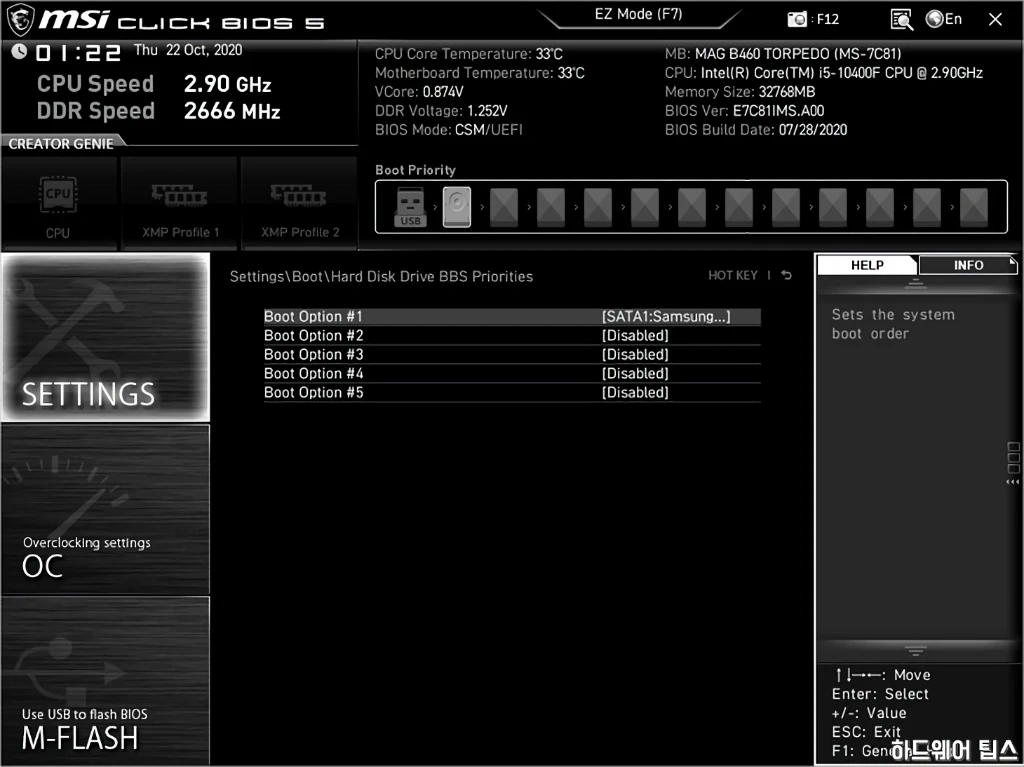Screen dimensions: 1024x767
Task: Change Boot Option #2 Disabled value
Action: pos(635,336)
